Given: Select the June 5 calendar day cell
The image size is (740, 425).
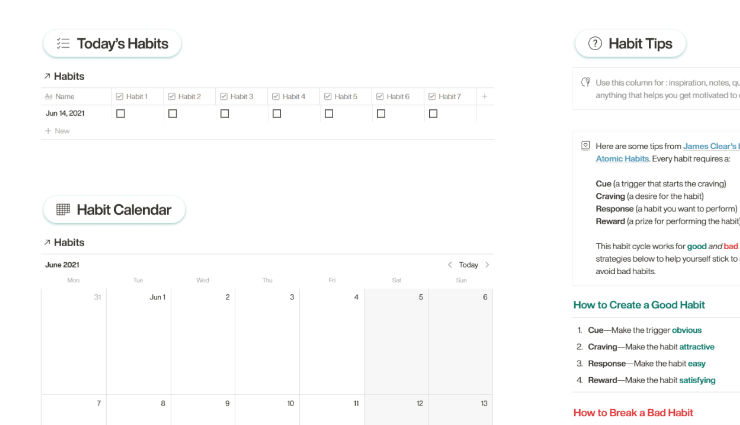Looking at the screenshot, I should pos(396,340).
